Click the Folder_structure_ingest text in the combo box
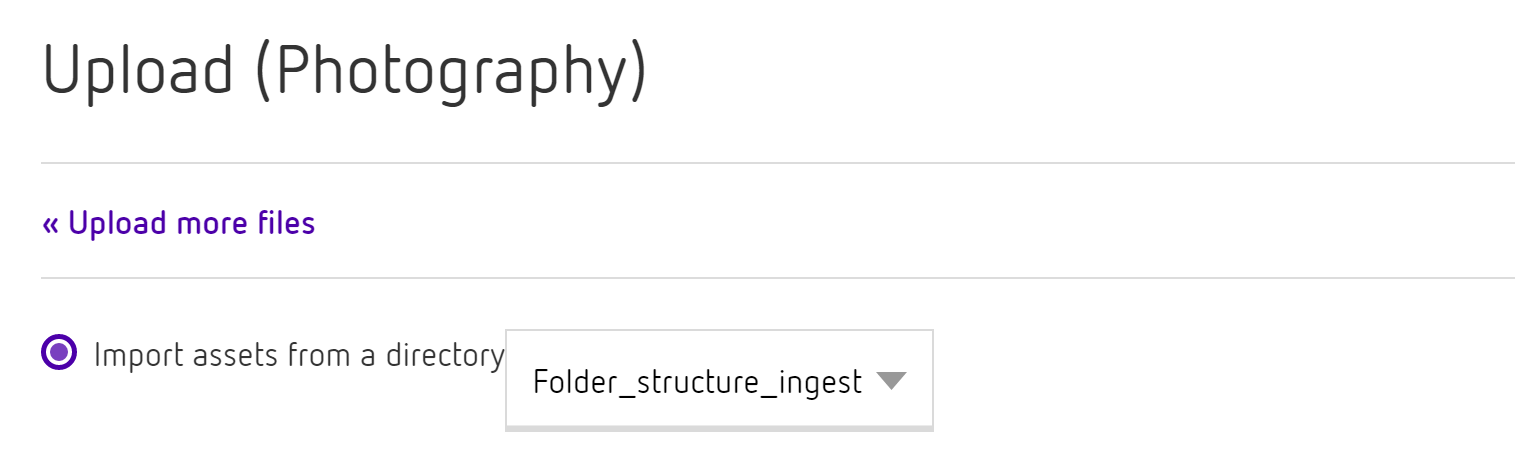1515x456 pixels. 697,382
